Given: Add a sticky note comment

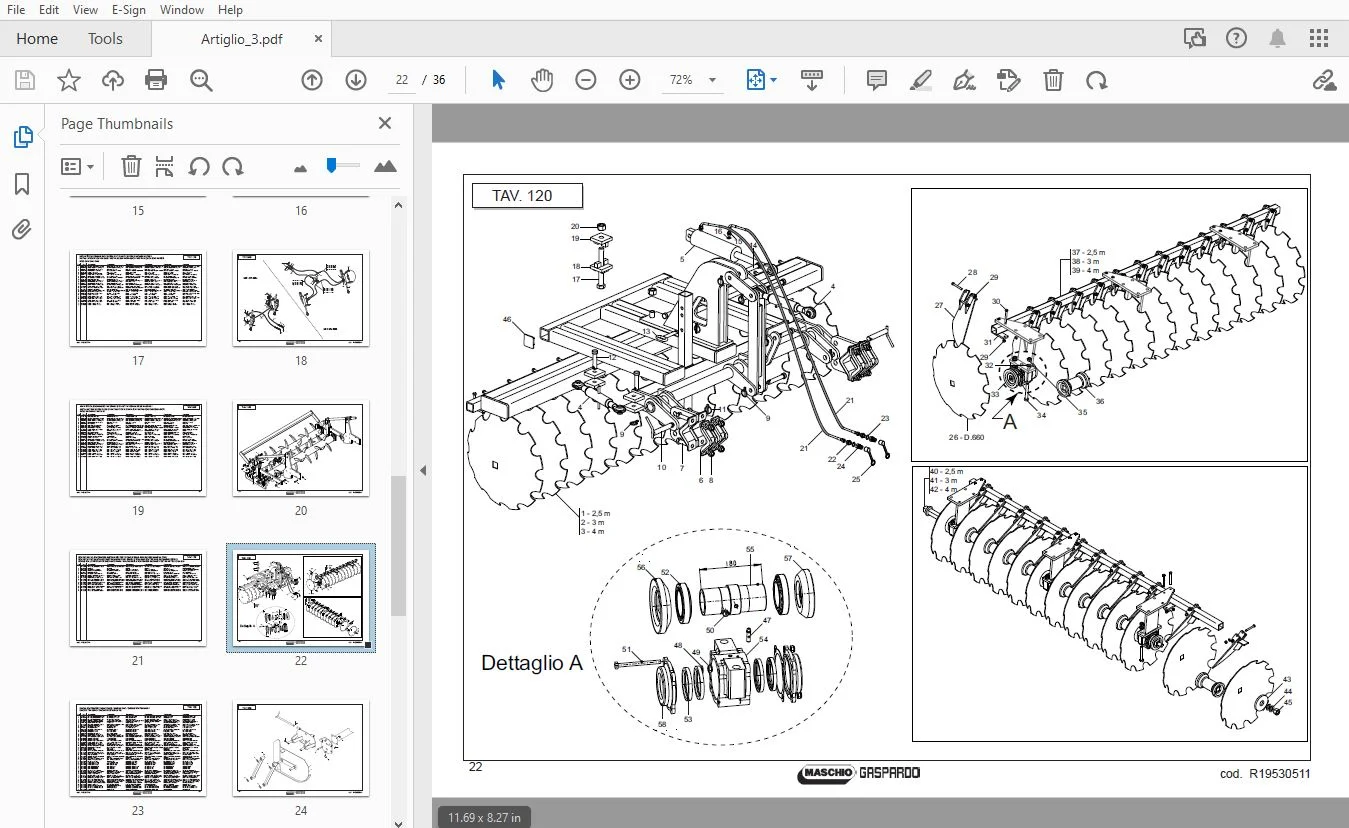Looking at the screenshot, I should (877, 80).
